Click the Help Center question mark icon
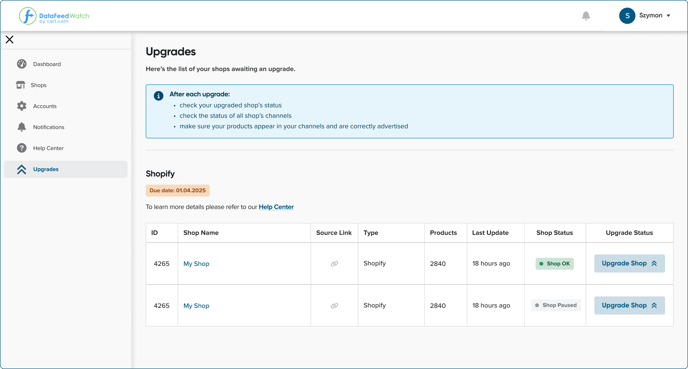Image resolution: width=688 pixels, height=369 pixels. tap(22, 148)
